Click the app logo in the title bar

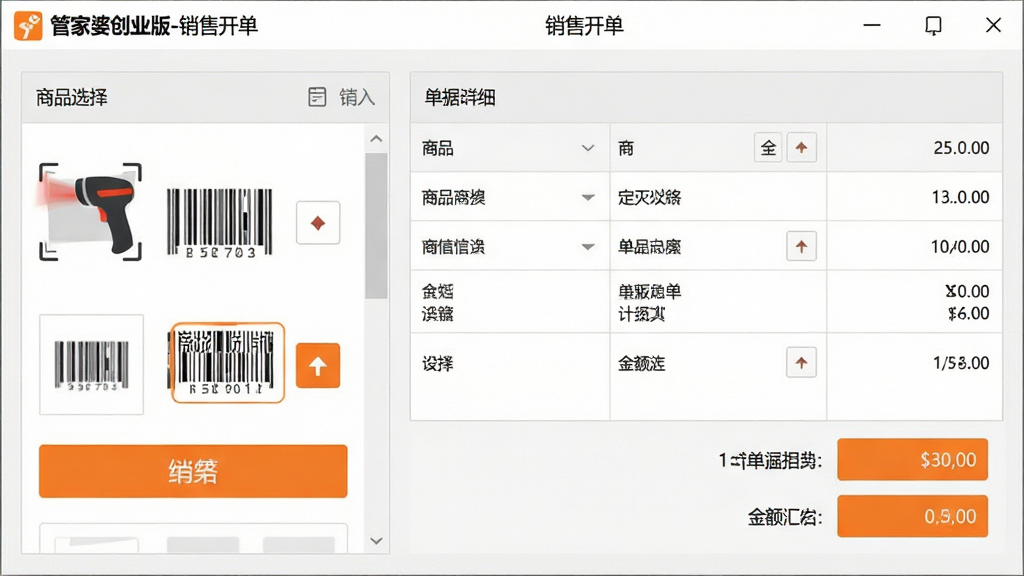28,26
